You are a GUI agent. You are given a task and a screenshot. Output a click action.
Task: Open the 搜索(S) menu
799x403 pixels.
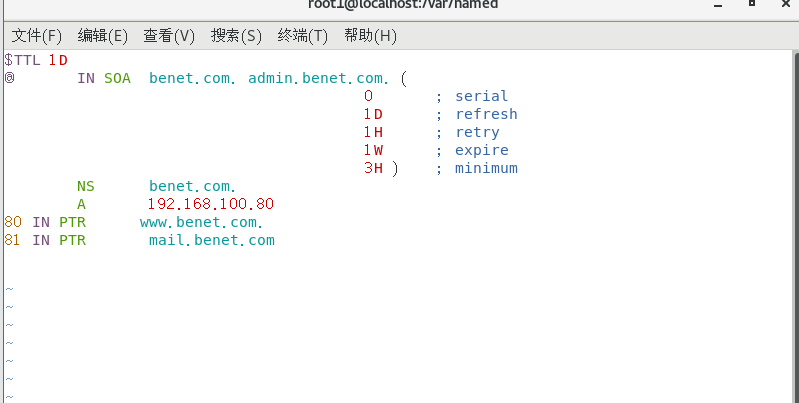click(236, 36)
